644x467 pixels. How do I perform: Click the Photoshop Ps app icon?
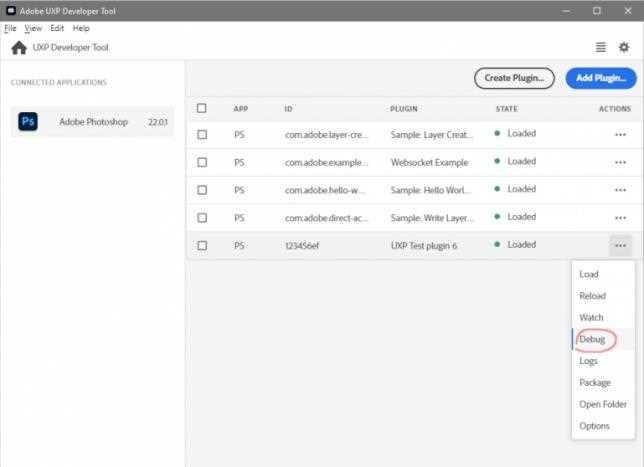28,122
